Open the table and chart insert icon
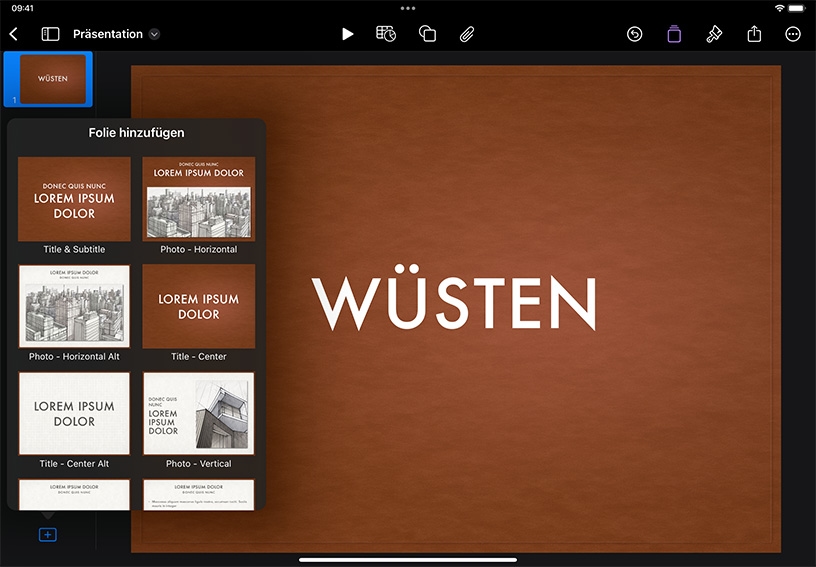Screen dimensions: 816x567 [x=386, y=34]
